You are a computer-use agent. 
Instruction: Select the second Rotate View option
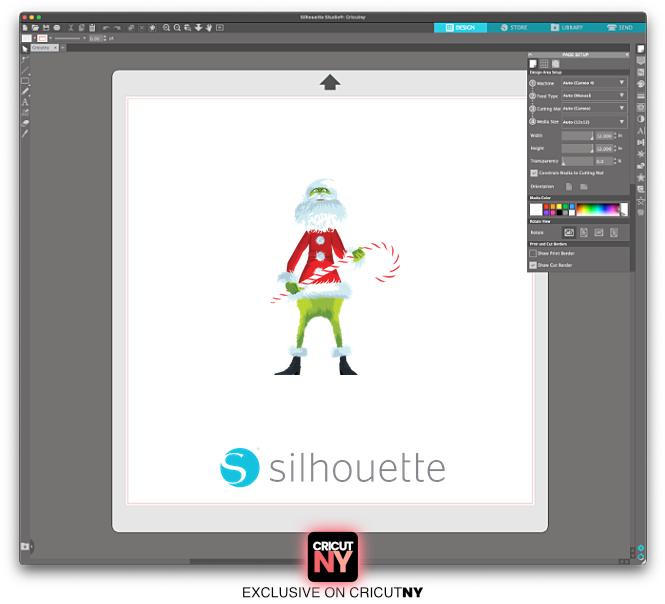click(584, 232)
